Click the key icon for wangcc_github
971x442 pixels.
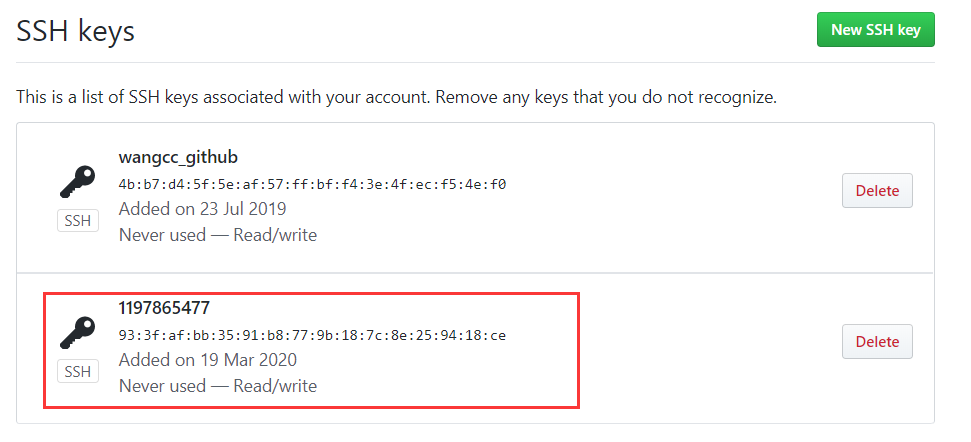tap(77, 181)
